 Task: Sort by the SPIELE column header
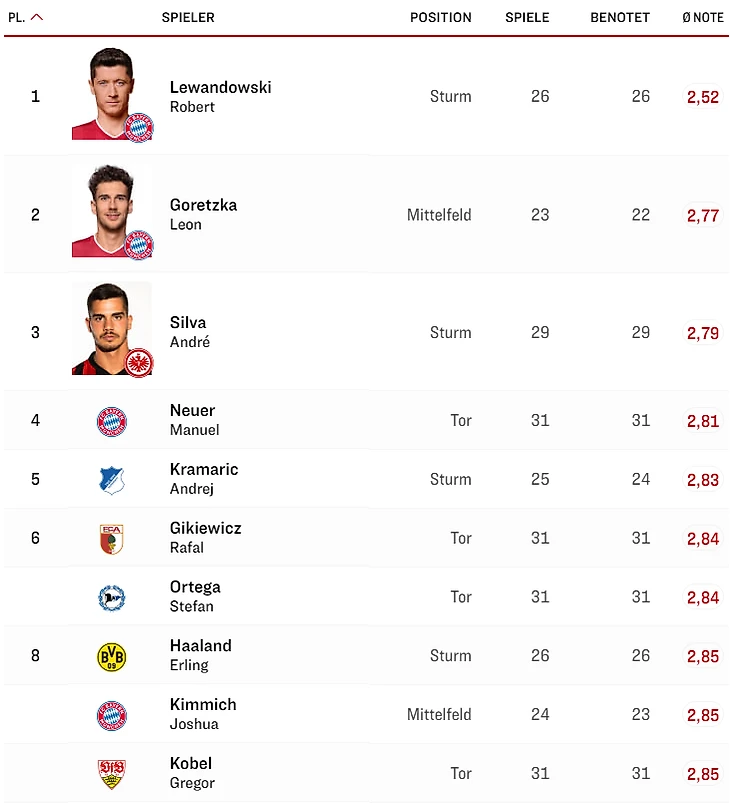click(527, 17)
